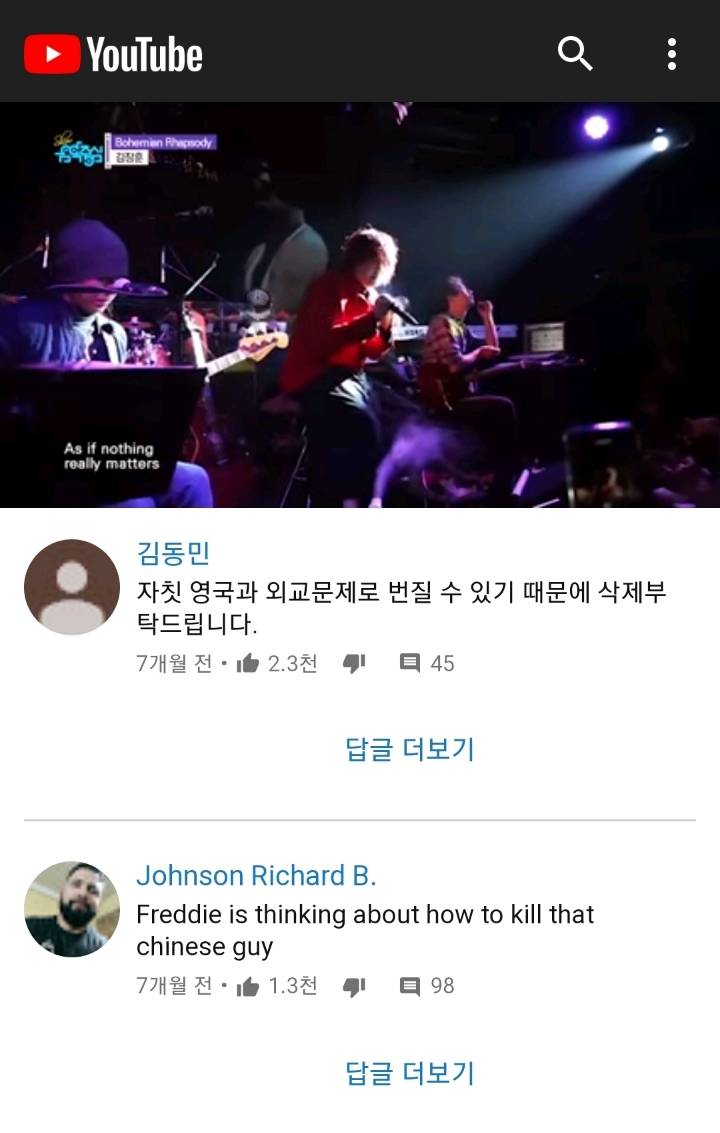Like 김동민's comment with thumbs up
Viewport: 720px width, 1133px height.
247,663
